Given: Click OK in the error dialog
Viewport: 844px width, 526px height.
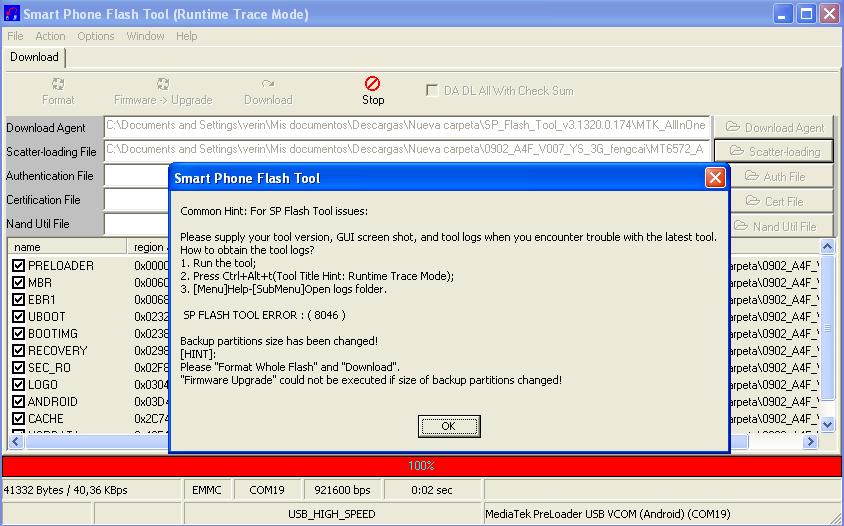Looking at the screenshot, I should (x=449, y=426).
